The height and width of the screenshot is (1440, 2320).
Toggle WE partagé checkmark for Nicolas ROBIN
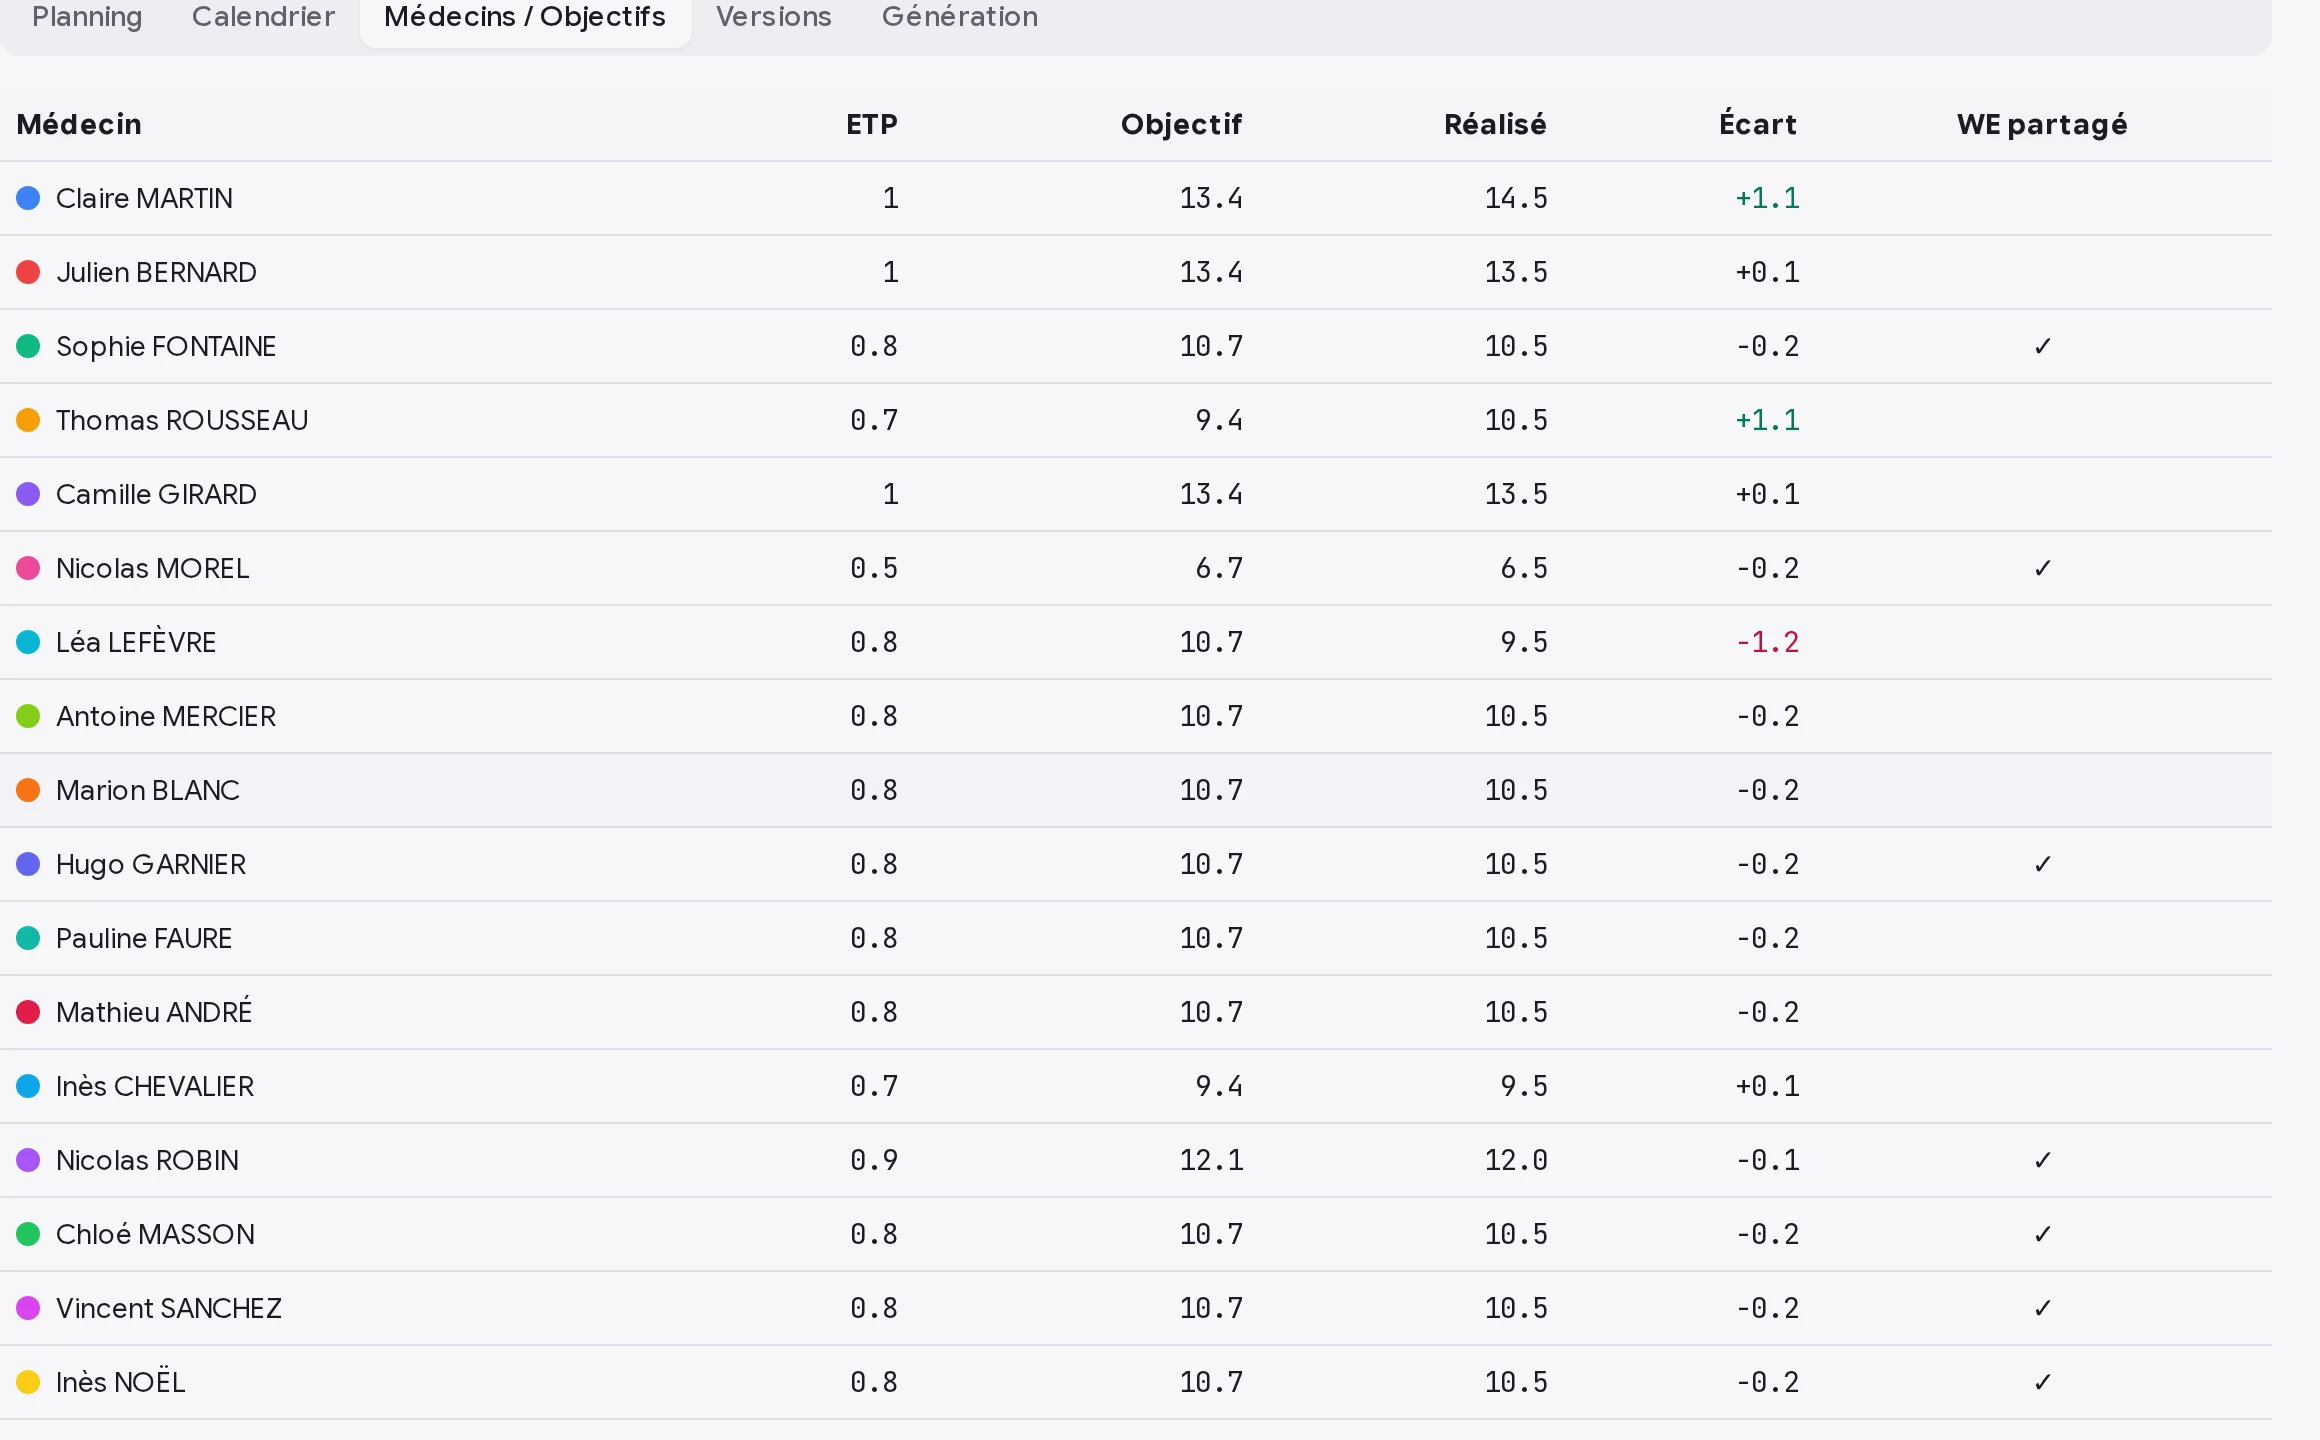coord(2042,1160)
